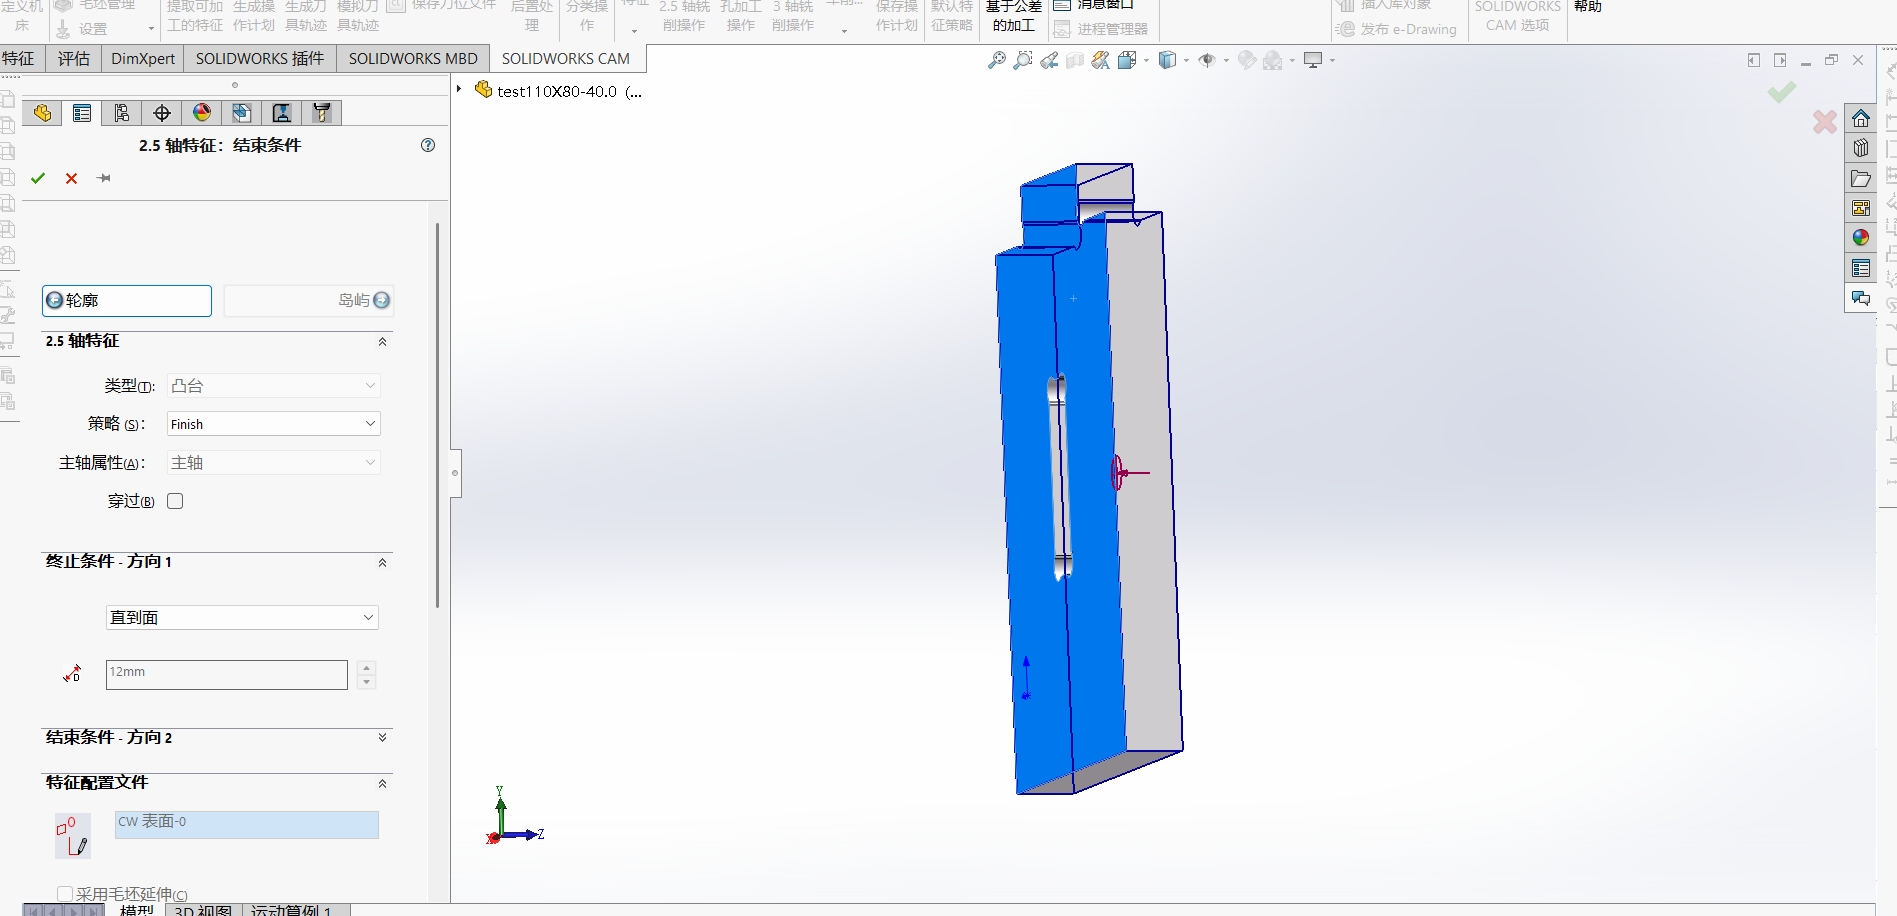Click the large red cancel X in viewport

tap(1825, 122)
